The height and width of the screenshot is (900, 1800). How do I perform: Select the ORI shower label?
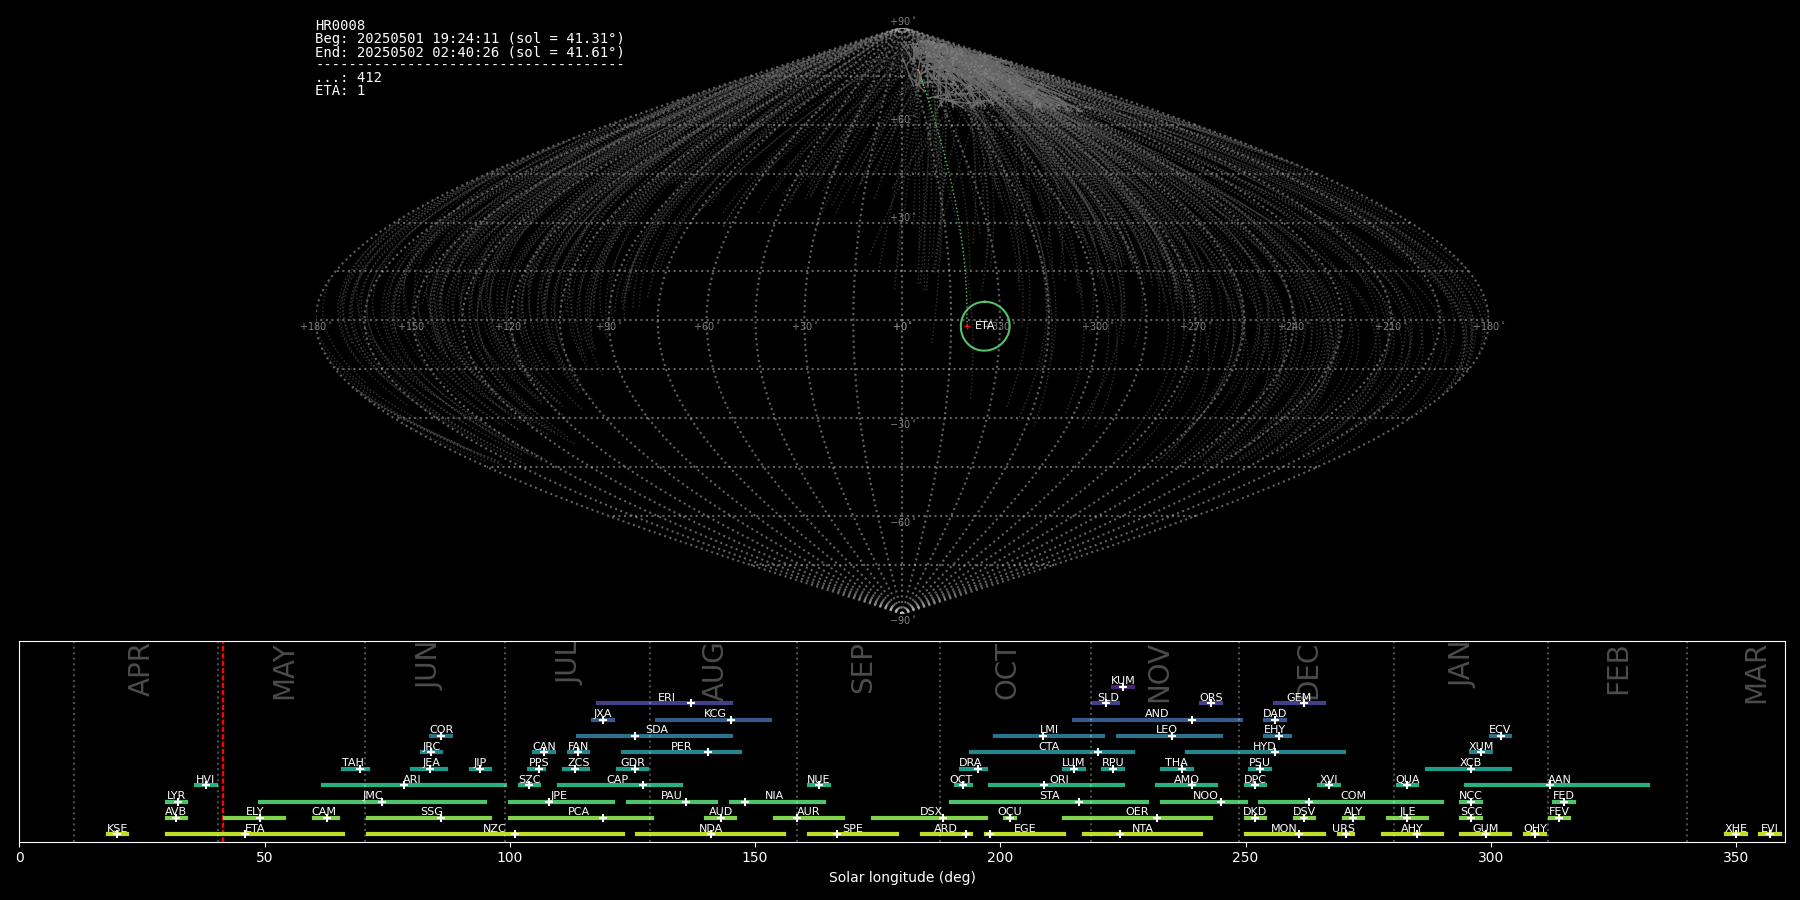tap(1059, 779)
